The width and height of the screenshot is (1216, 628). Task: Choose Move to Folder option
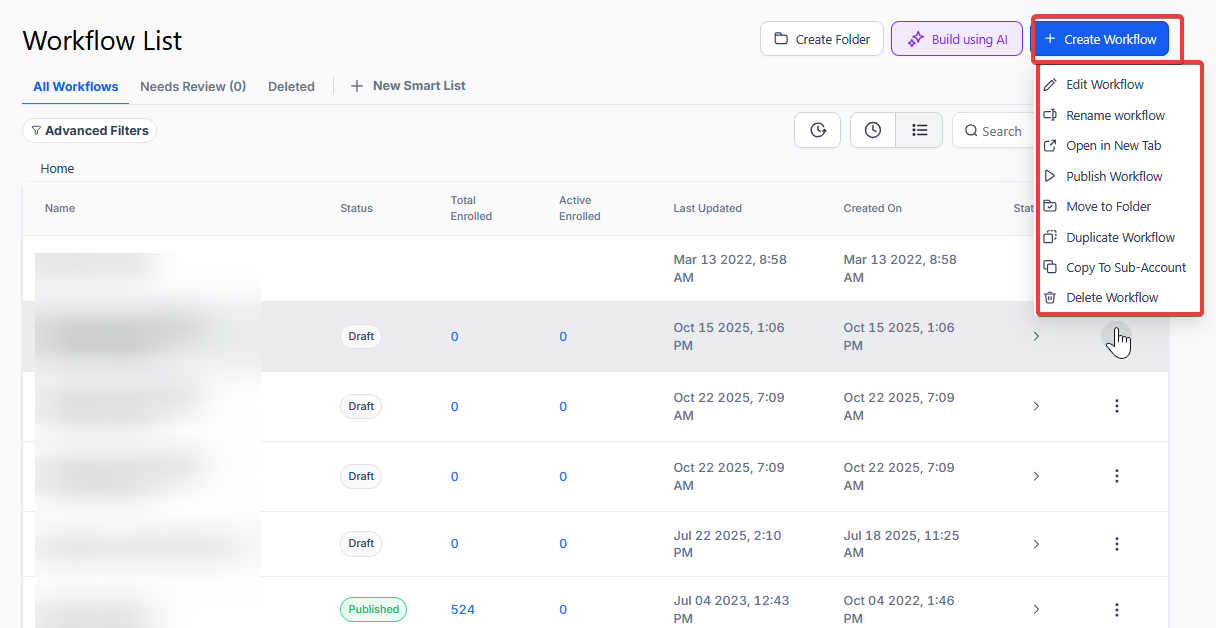tap(1108, 207)
